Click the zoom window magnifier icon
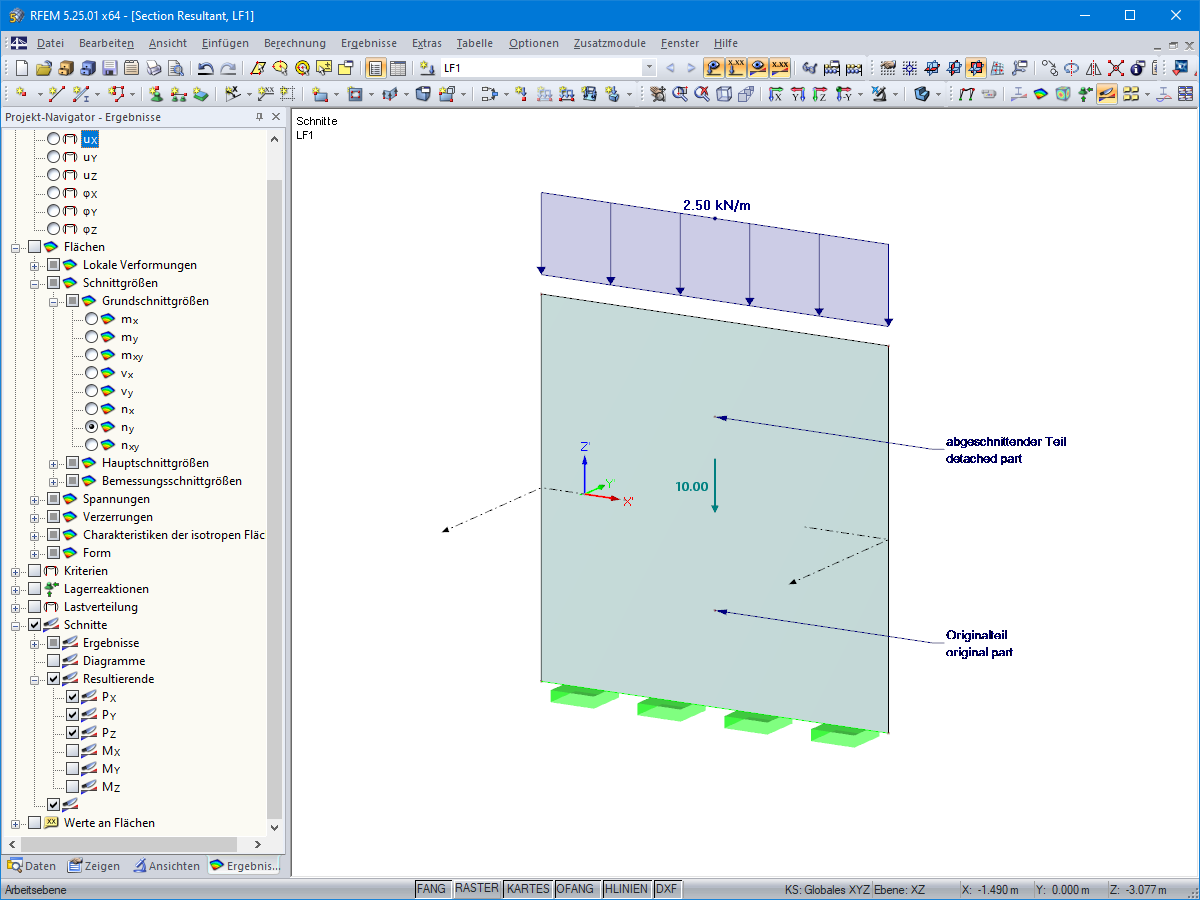This screenshot has width=1200, height=900. [x=679, y=94]
